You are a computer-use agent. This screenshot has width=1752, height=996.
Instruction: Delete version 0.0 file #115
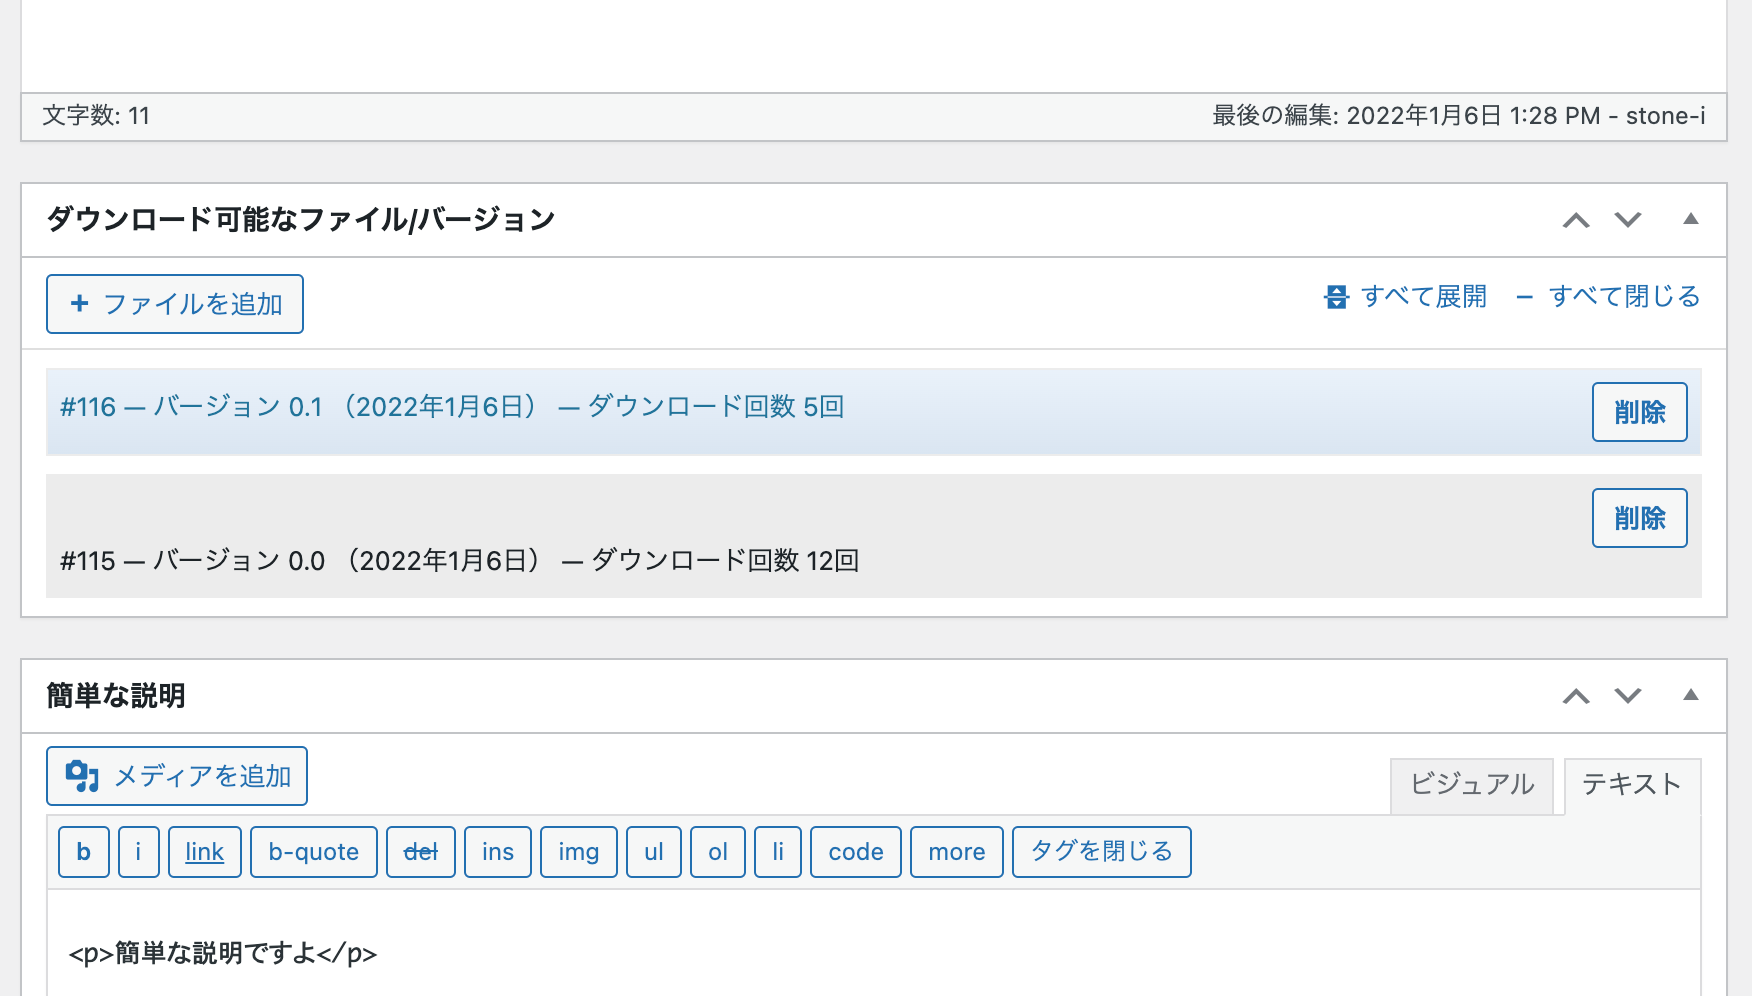(x=1639, y=518)
